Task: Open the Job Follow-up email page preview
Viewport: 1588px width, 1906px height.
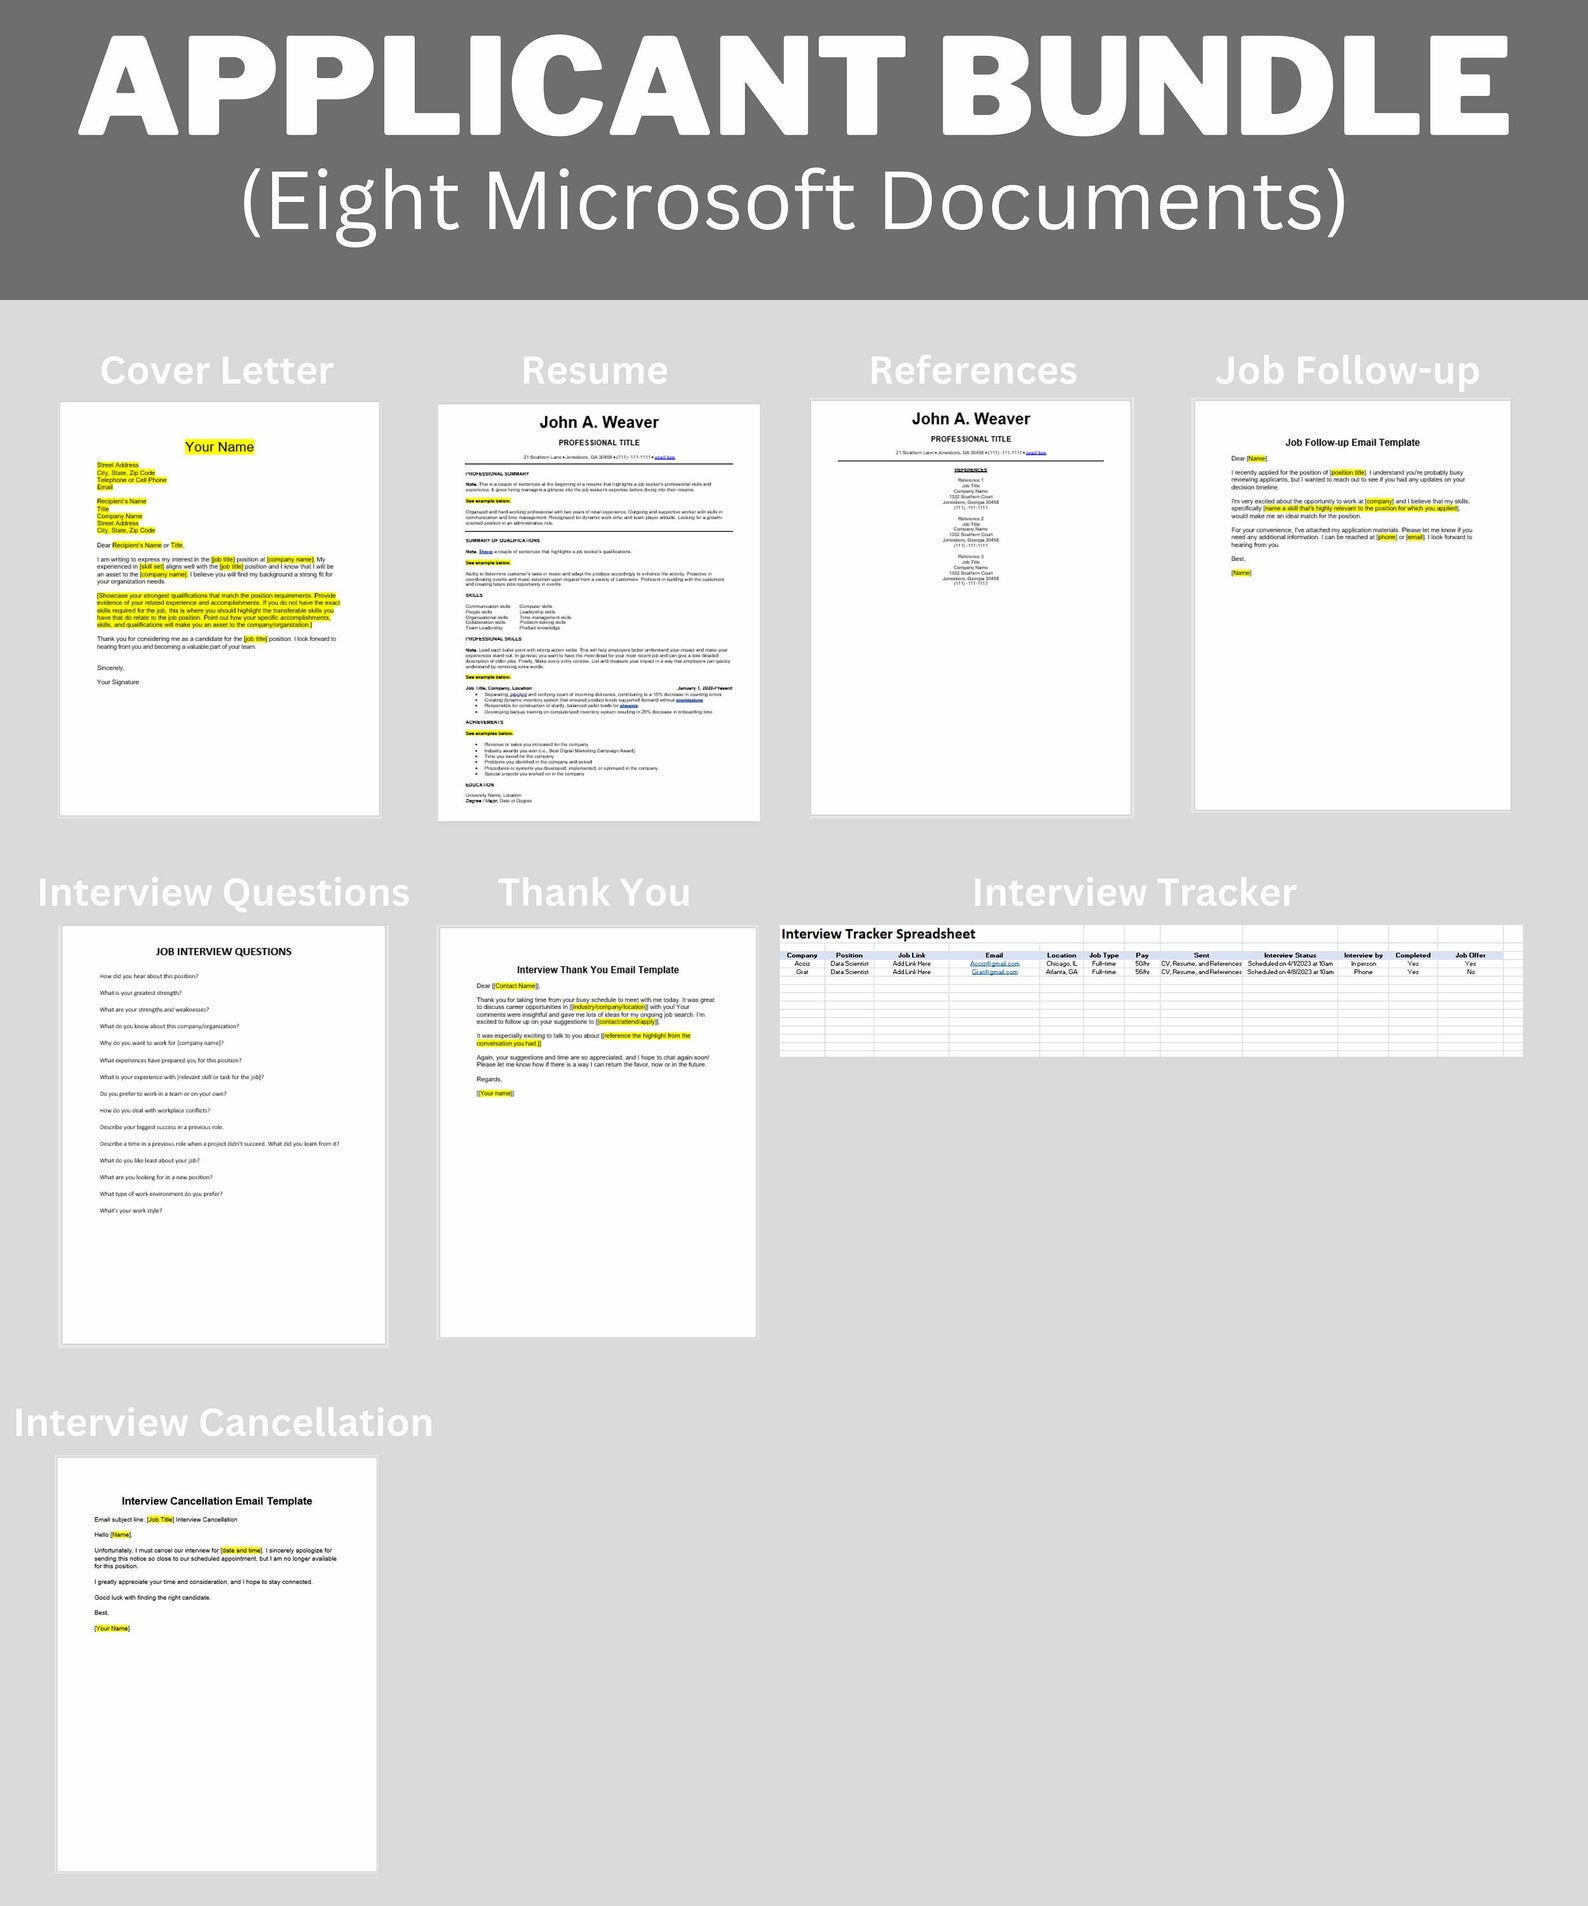Action: tap(1351, 605)
